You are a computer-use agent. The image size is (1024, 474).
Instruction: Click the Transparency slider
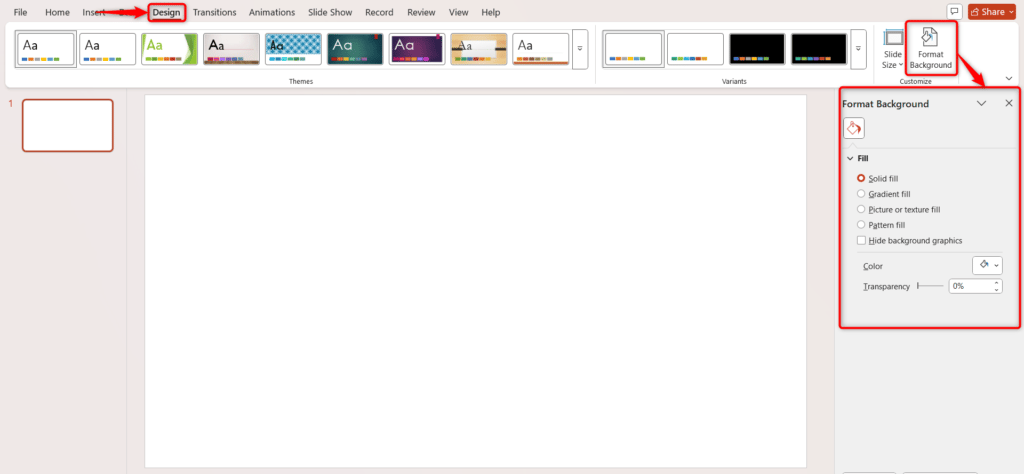[x=930, y=286]
